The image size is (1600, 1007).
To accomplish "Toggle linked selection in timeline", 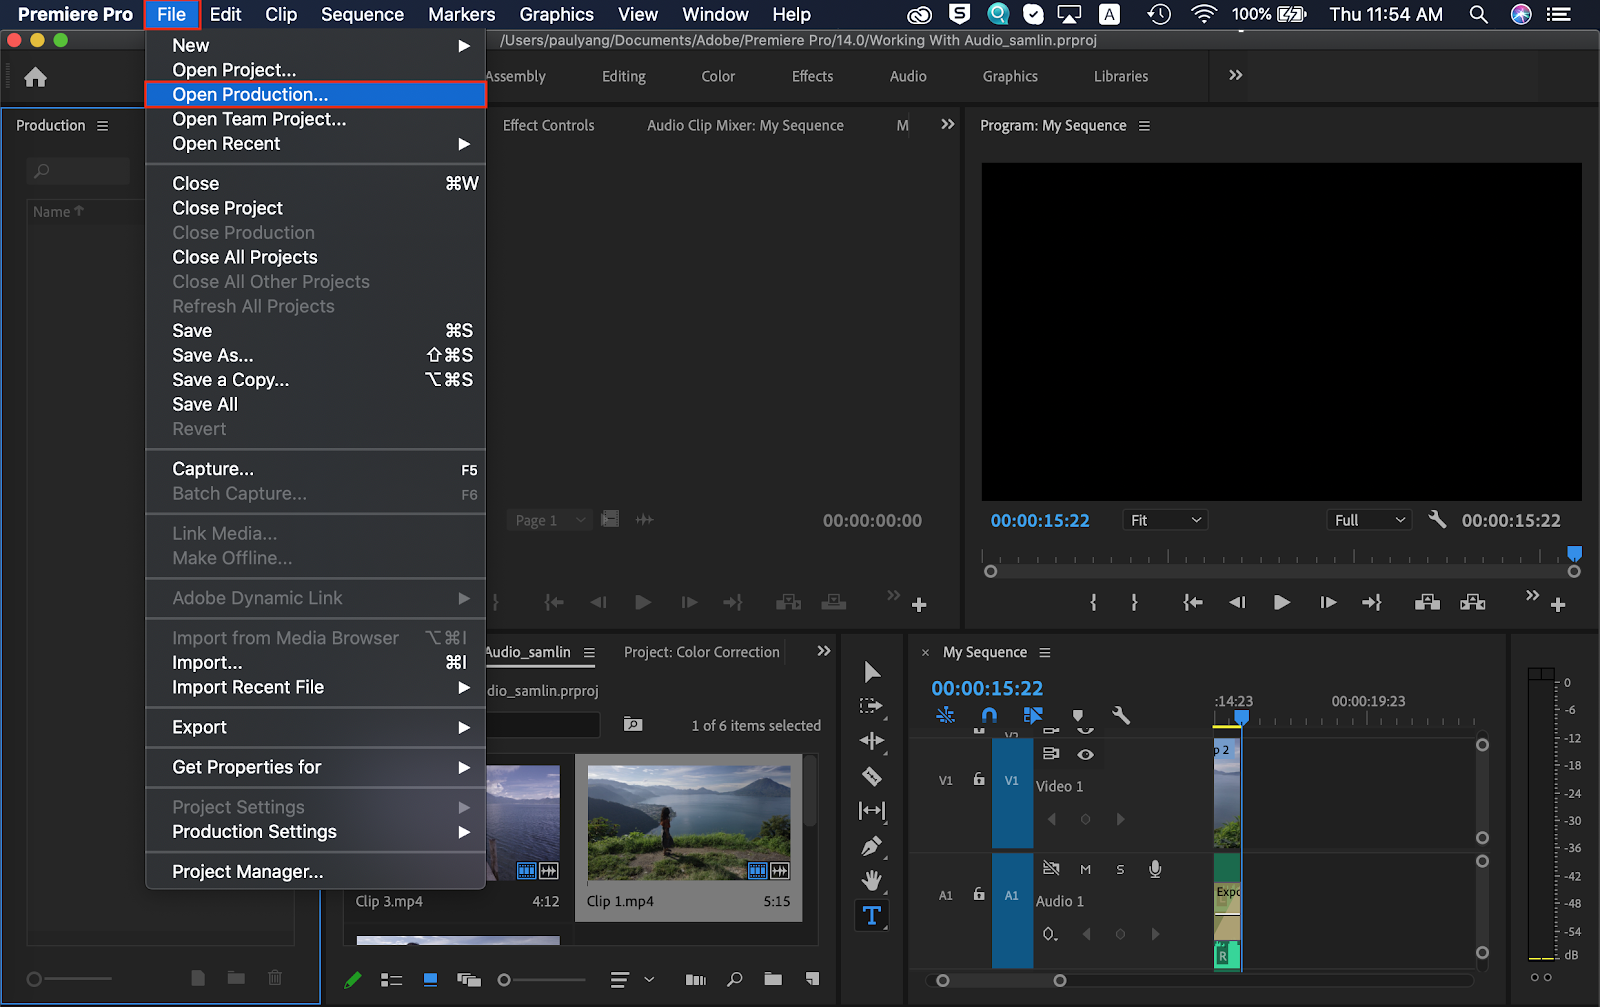I will (1033, 715).
